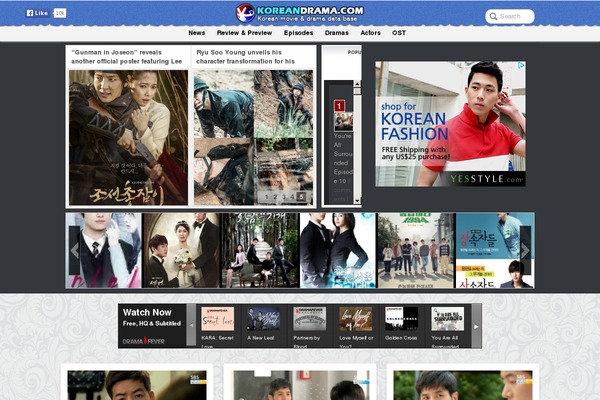Open the Golden Cross thumbnail

[401, 318]
